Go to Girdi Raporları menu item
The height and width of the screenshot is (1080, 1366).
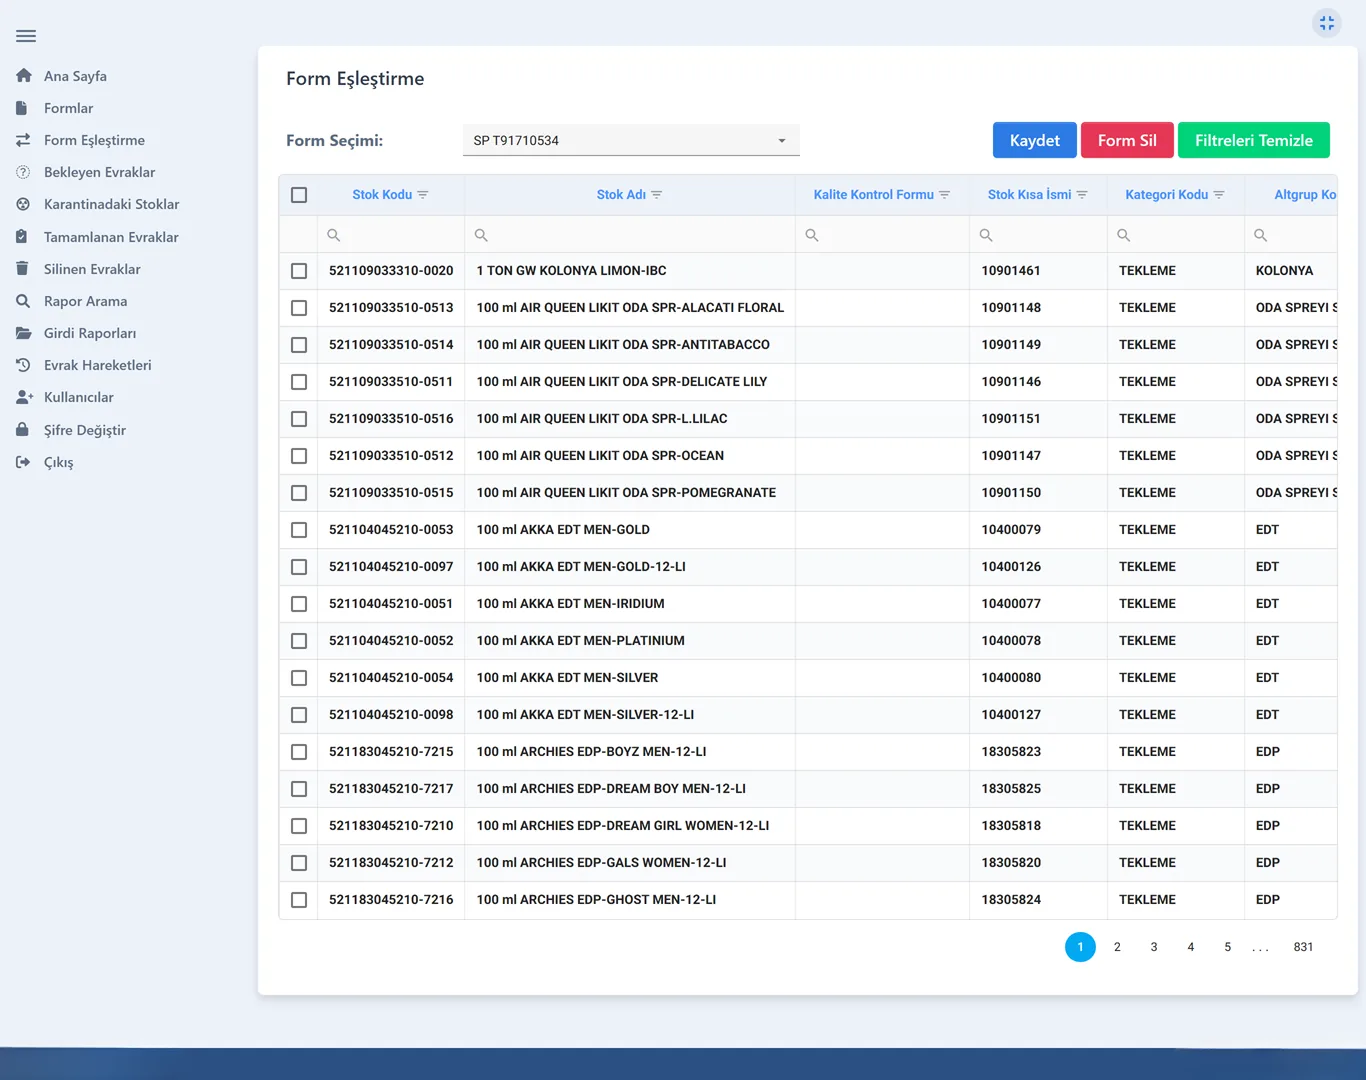pos(90,333)
